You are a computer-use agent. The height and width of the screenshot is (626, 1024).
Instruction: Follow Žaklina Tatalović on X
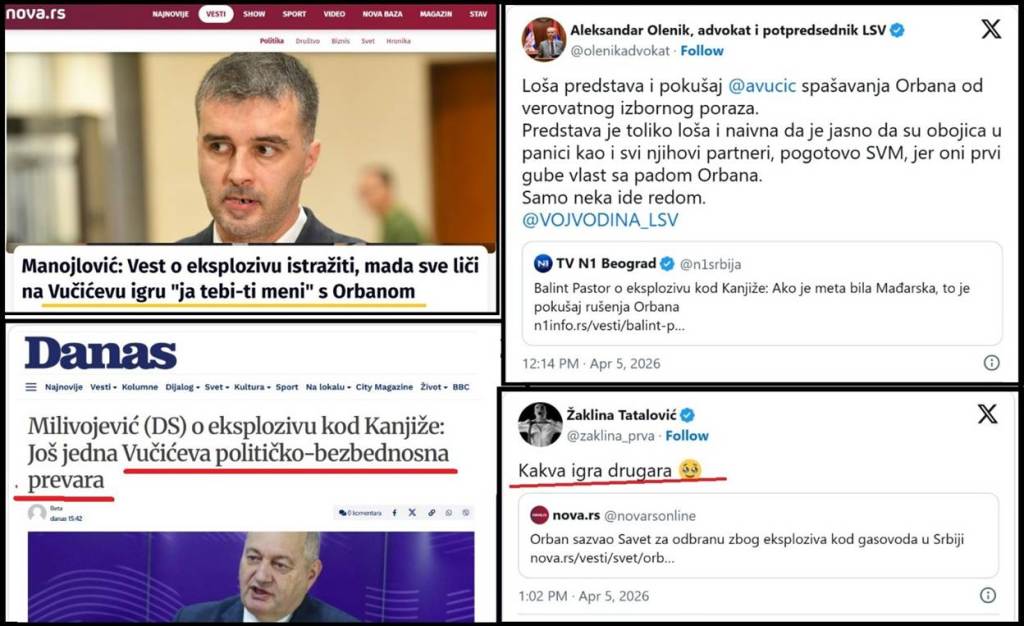[687, 436]
